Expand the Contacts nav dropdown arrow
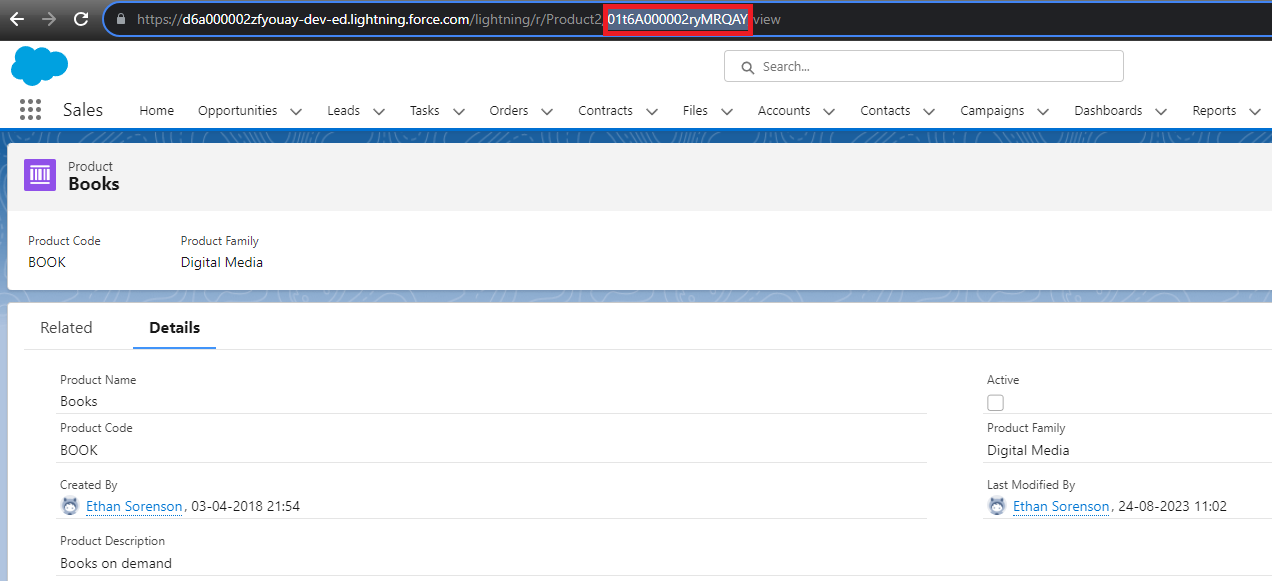Image resolution: width=1272 pixels, height=581 pixels. (929, 111)
